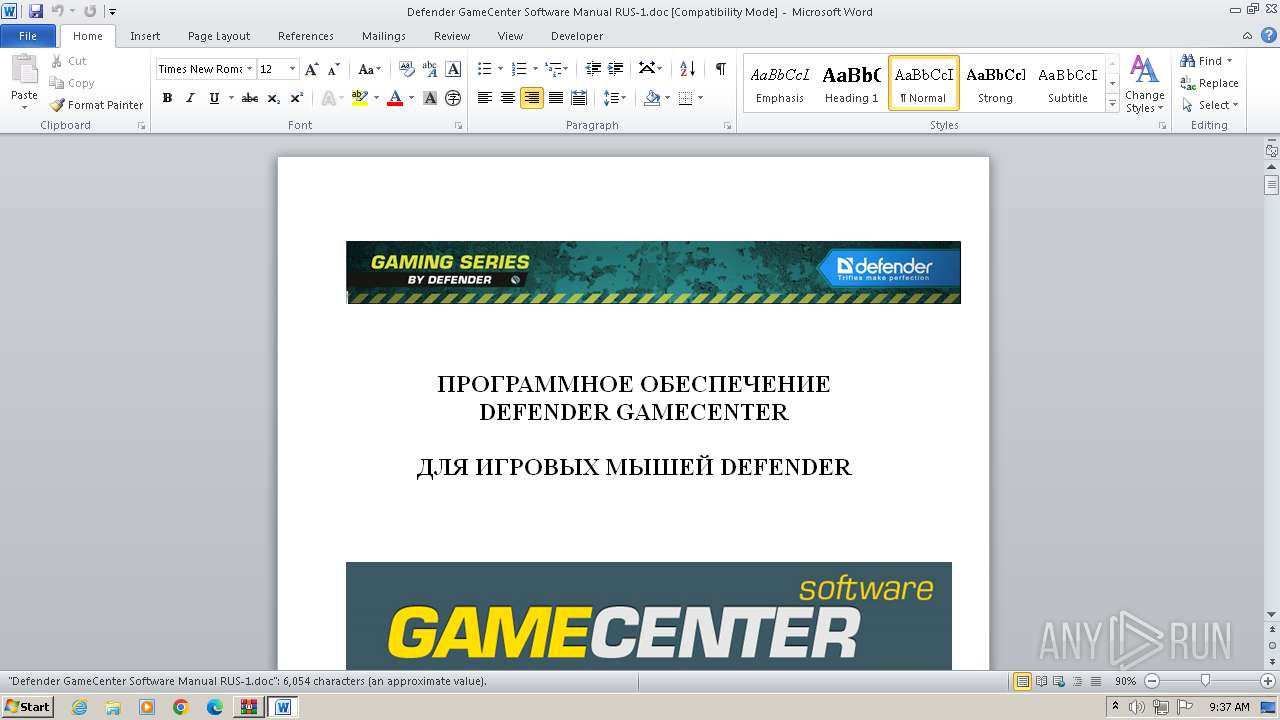
Task: Click the Distributed alignment icon
Action: point(578,98)
